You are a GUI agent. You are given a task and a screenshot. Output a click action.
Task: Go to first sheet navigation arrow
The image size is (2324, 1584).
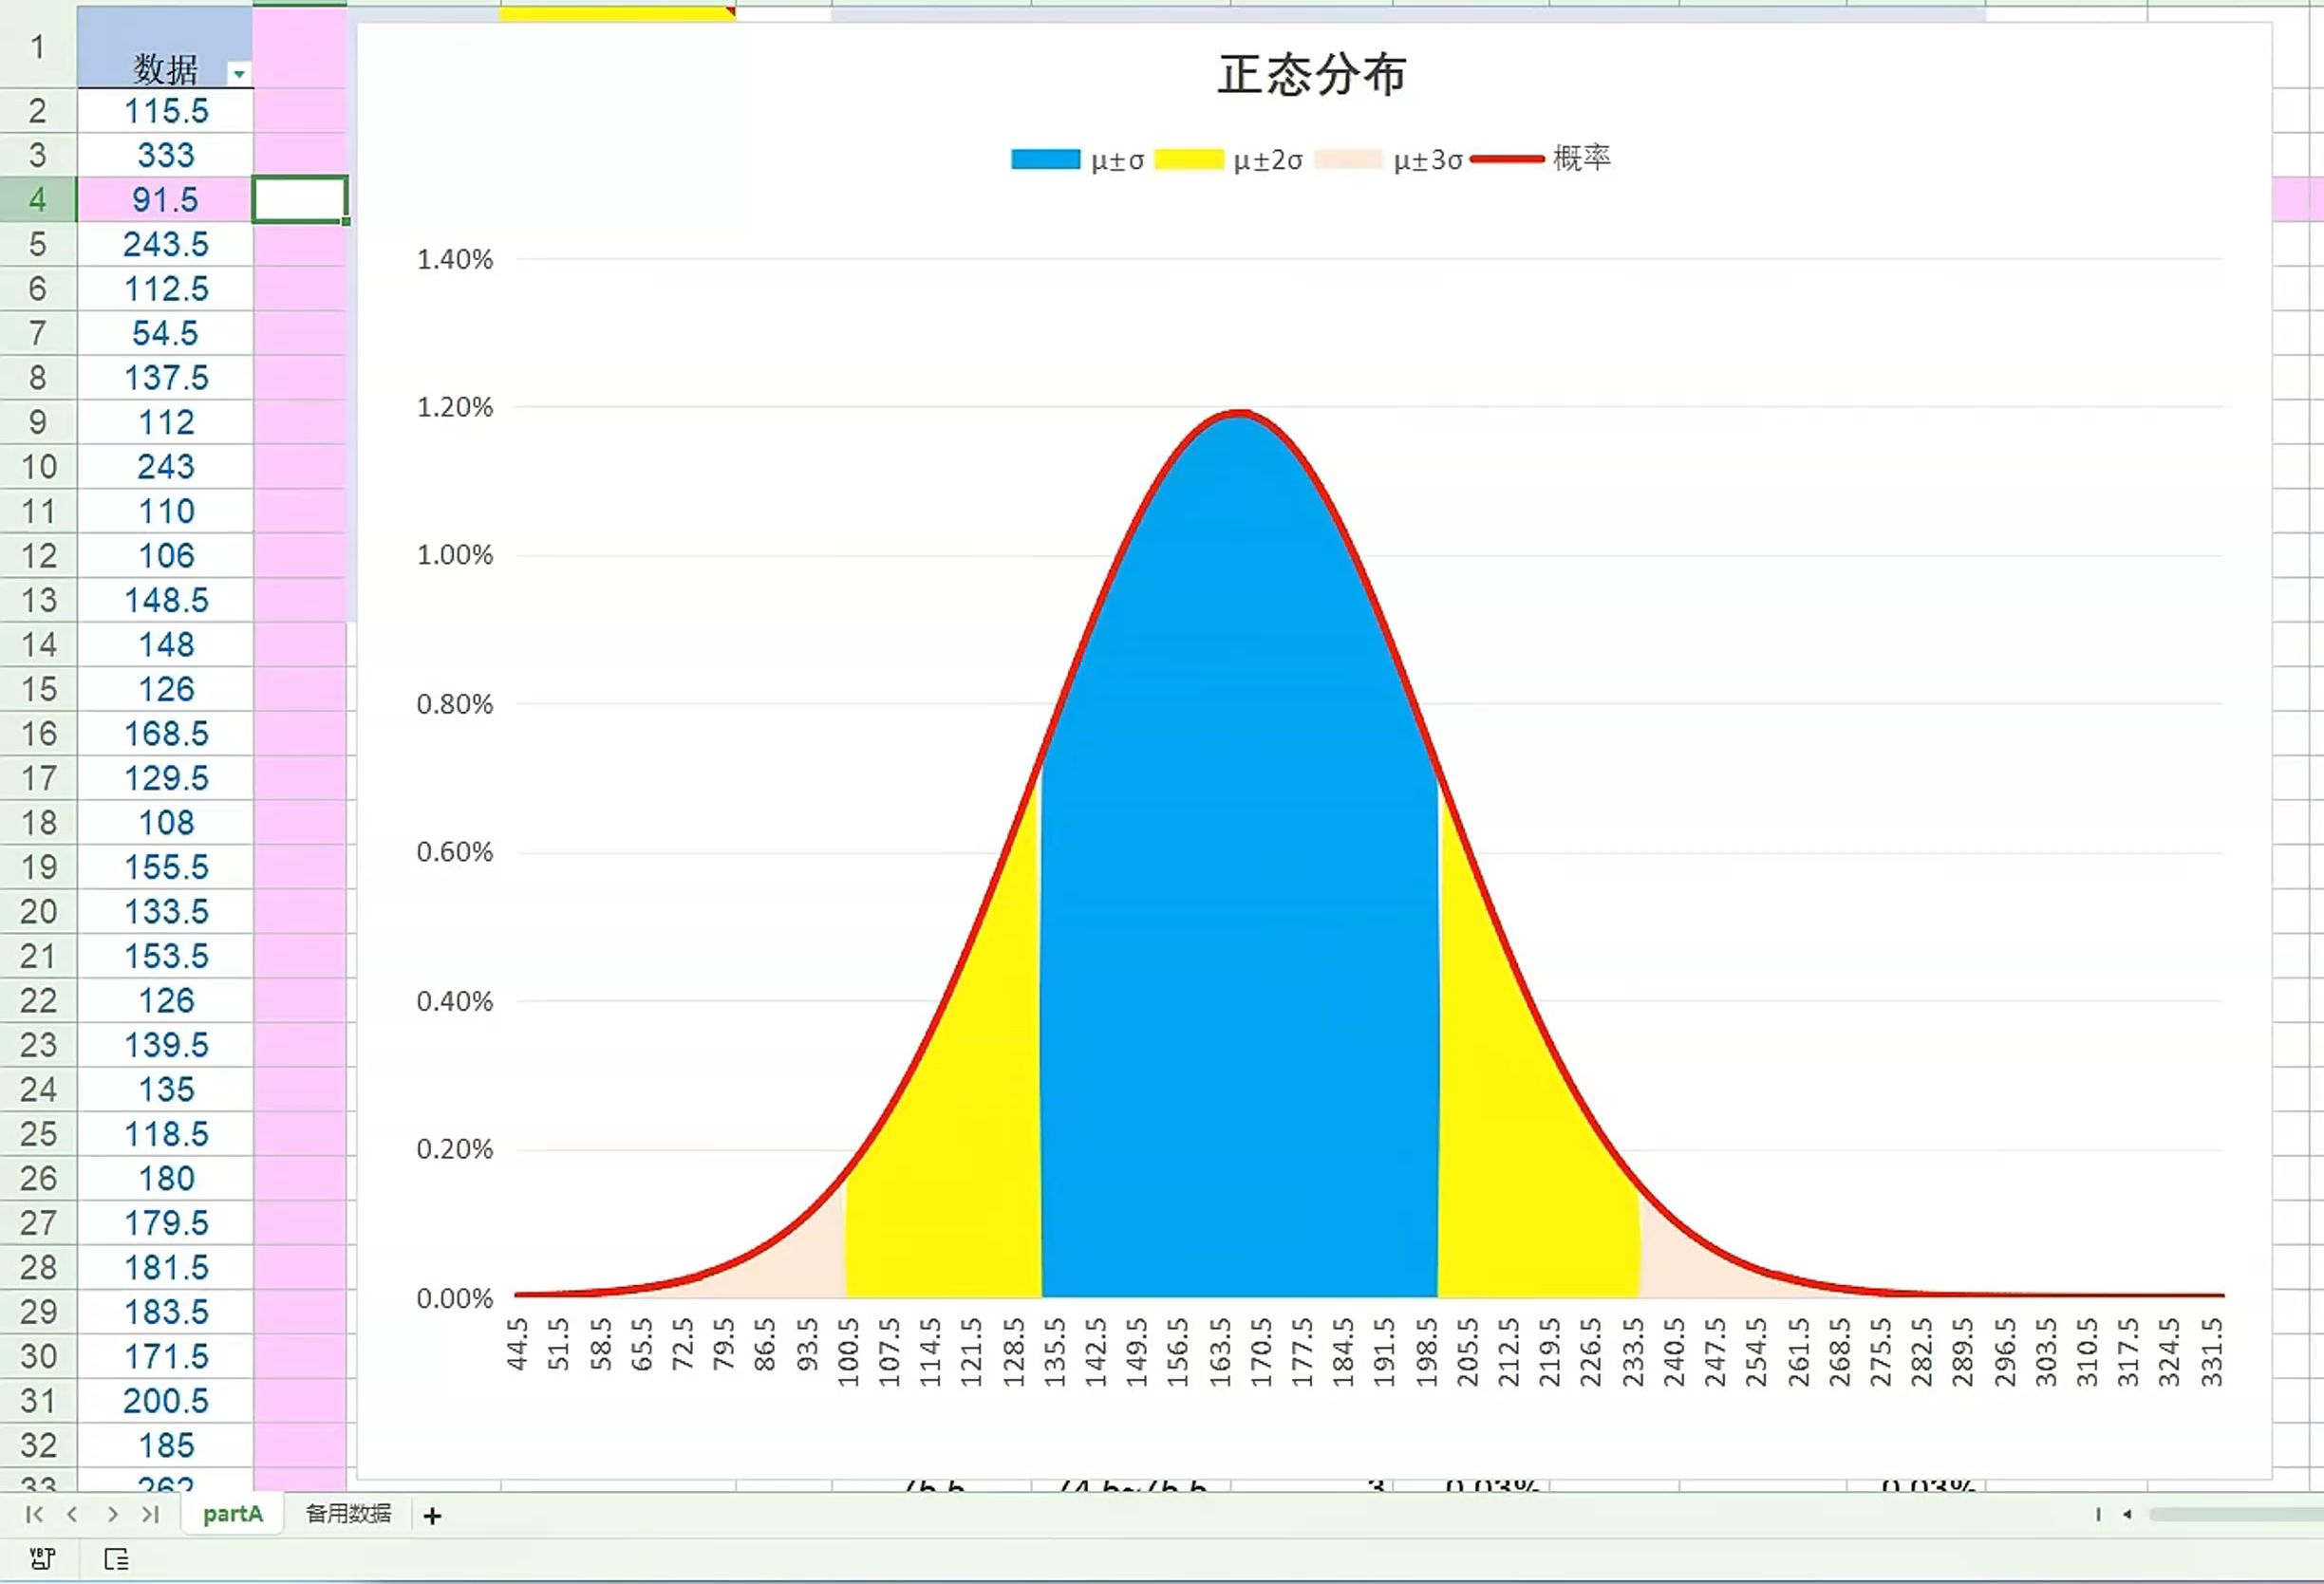pyautogui.click(x=34, y=1514)
